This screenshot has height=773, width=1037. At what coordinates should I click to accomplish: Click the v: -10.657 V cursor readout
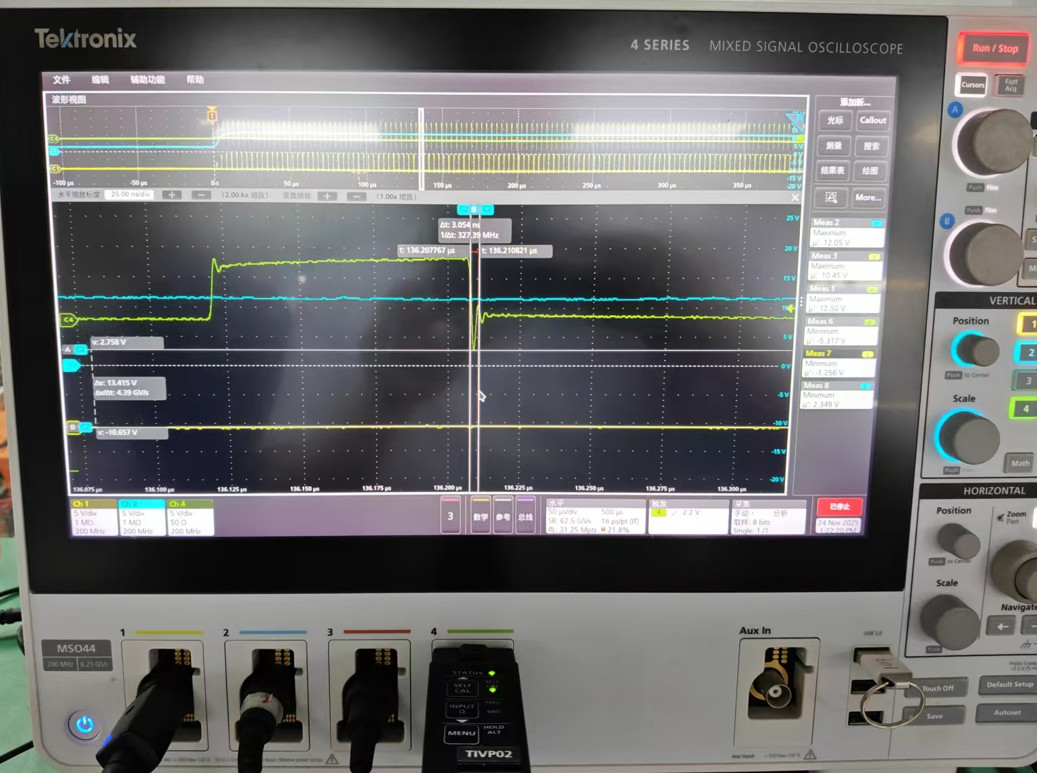click(x=132, y=432)
